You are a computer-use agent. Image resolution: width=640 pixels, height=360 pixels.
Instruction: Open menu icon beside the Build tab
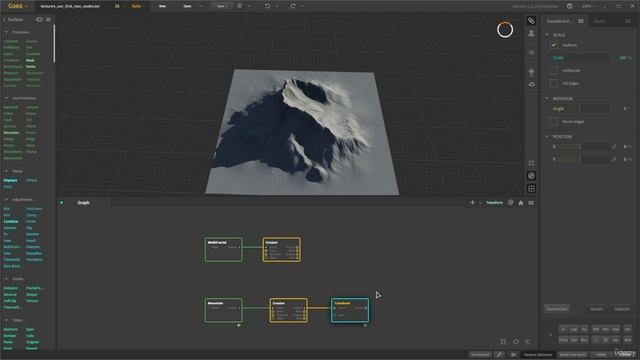pyautogui.click(x=628, y=21)
